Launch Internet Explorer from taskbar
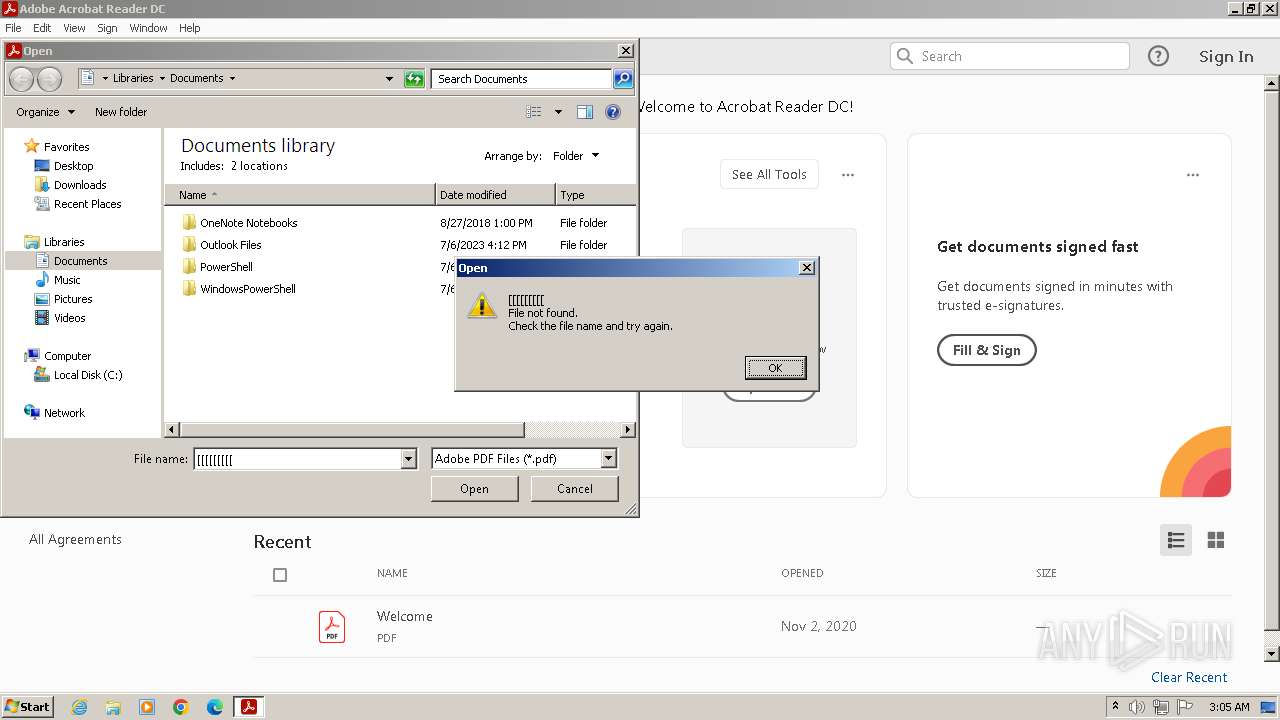Image resolution: width=1280 pixels, height=720 pixels. 79,707
